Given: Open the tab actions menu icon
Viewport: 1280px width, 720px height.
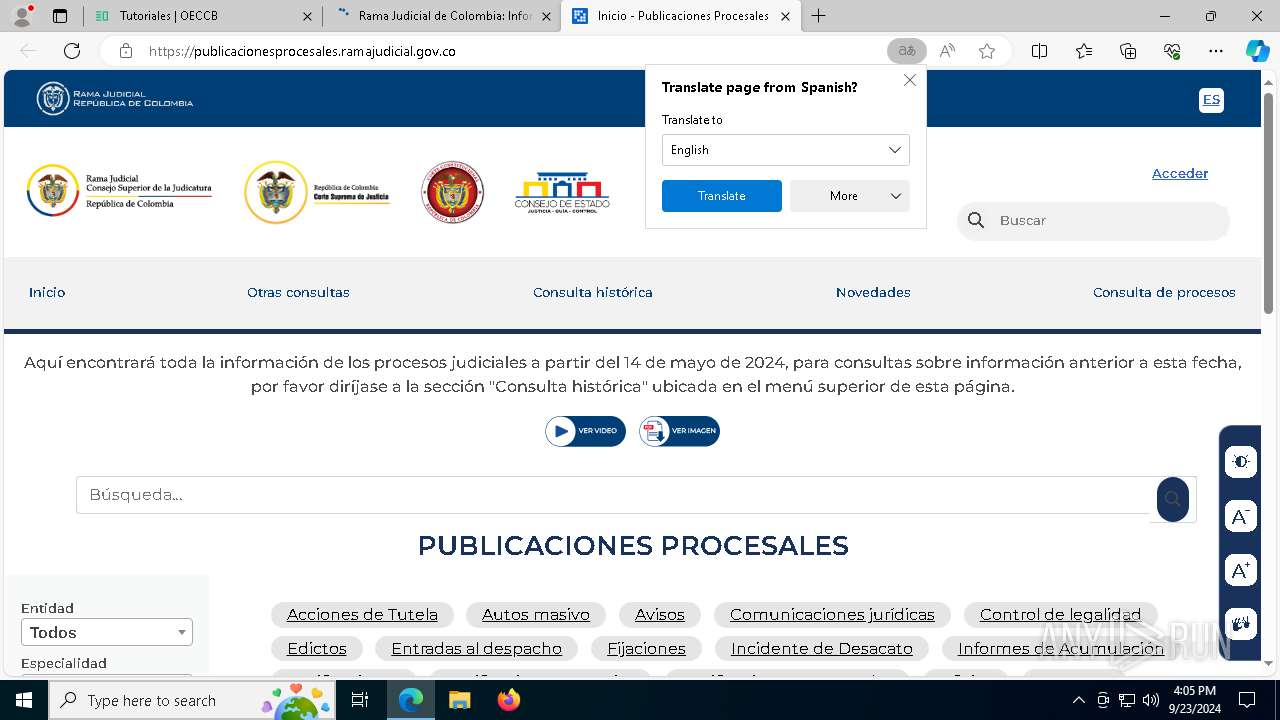Looking at the screenshot, I should point(60,16).
